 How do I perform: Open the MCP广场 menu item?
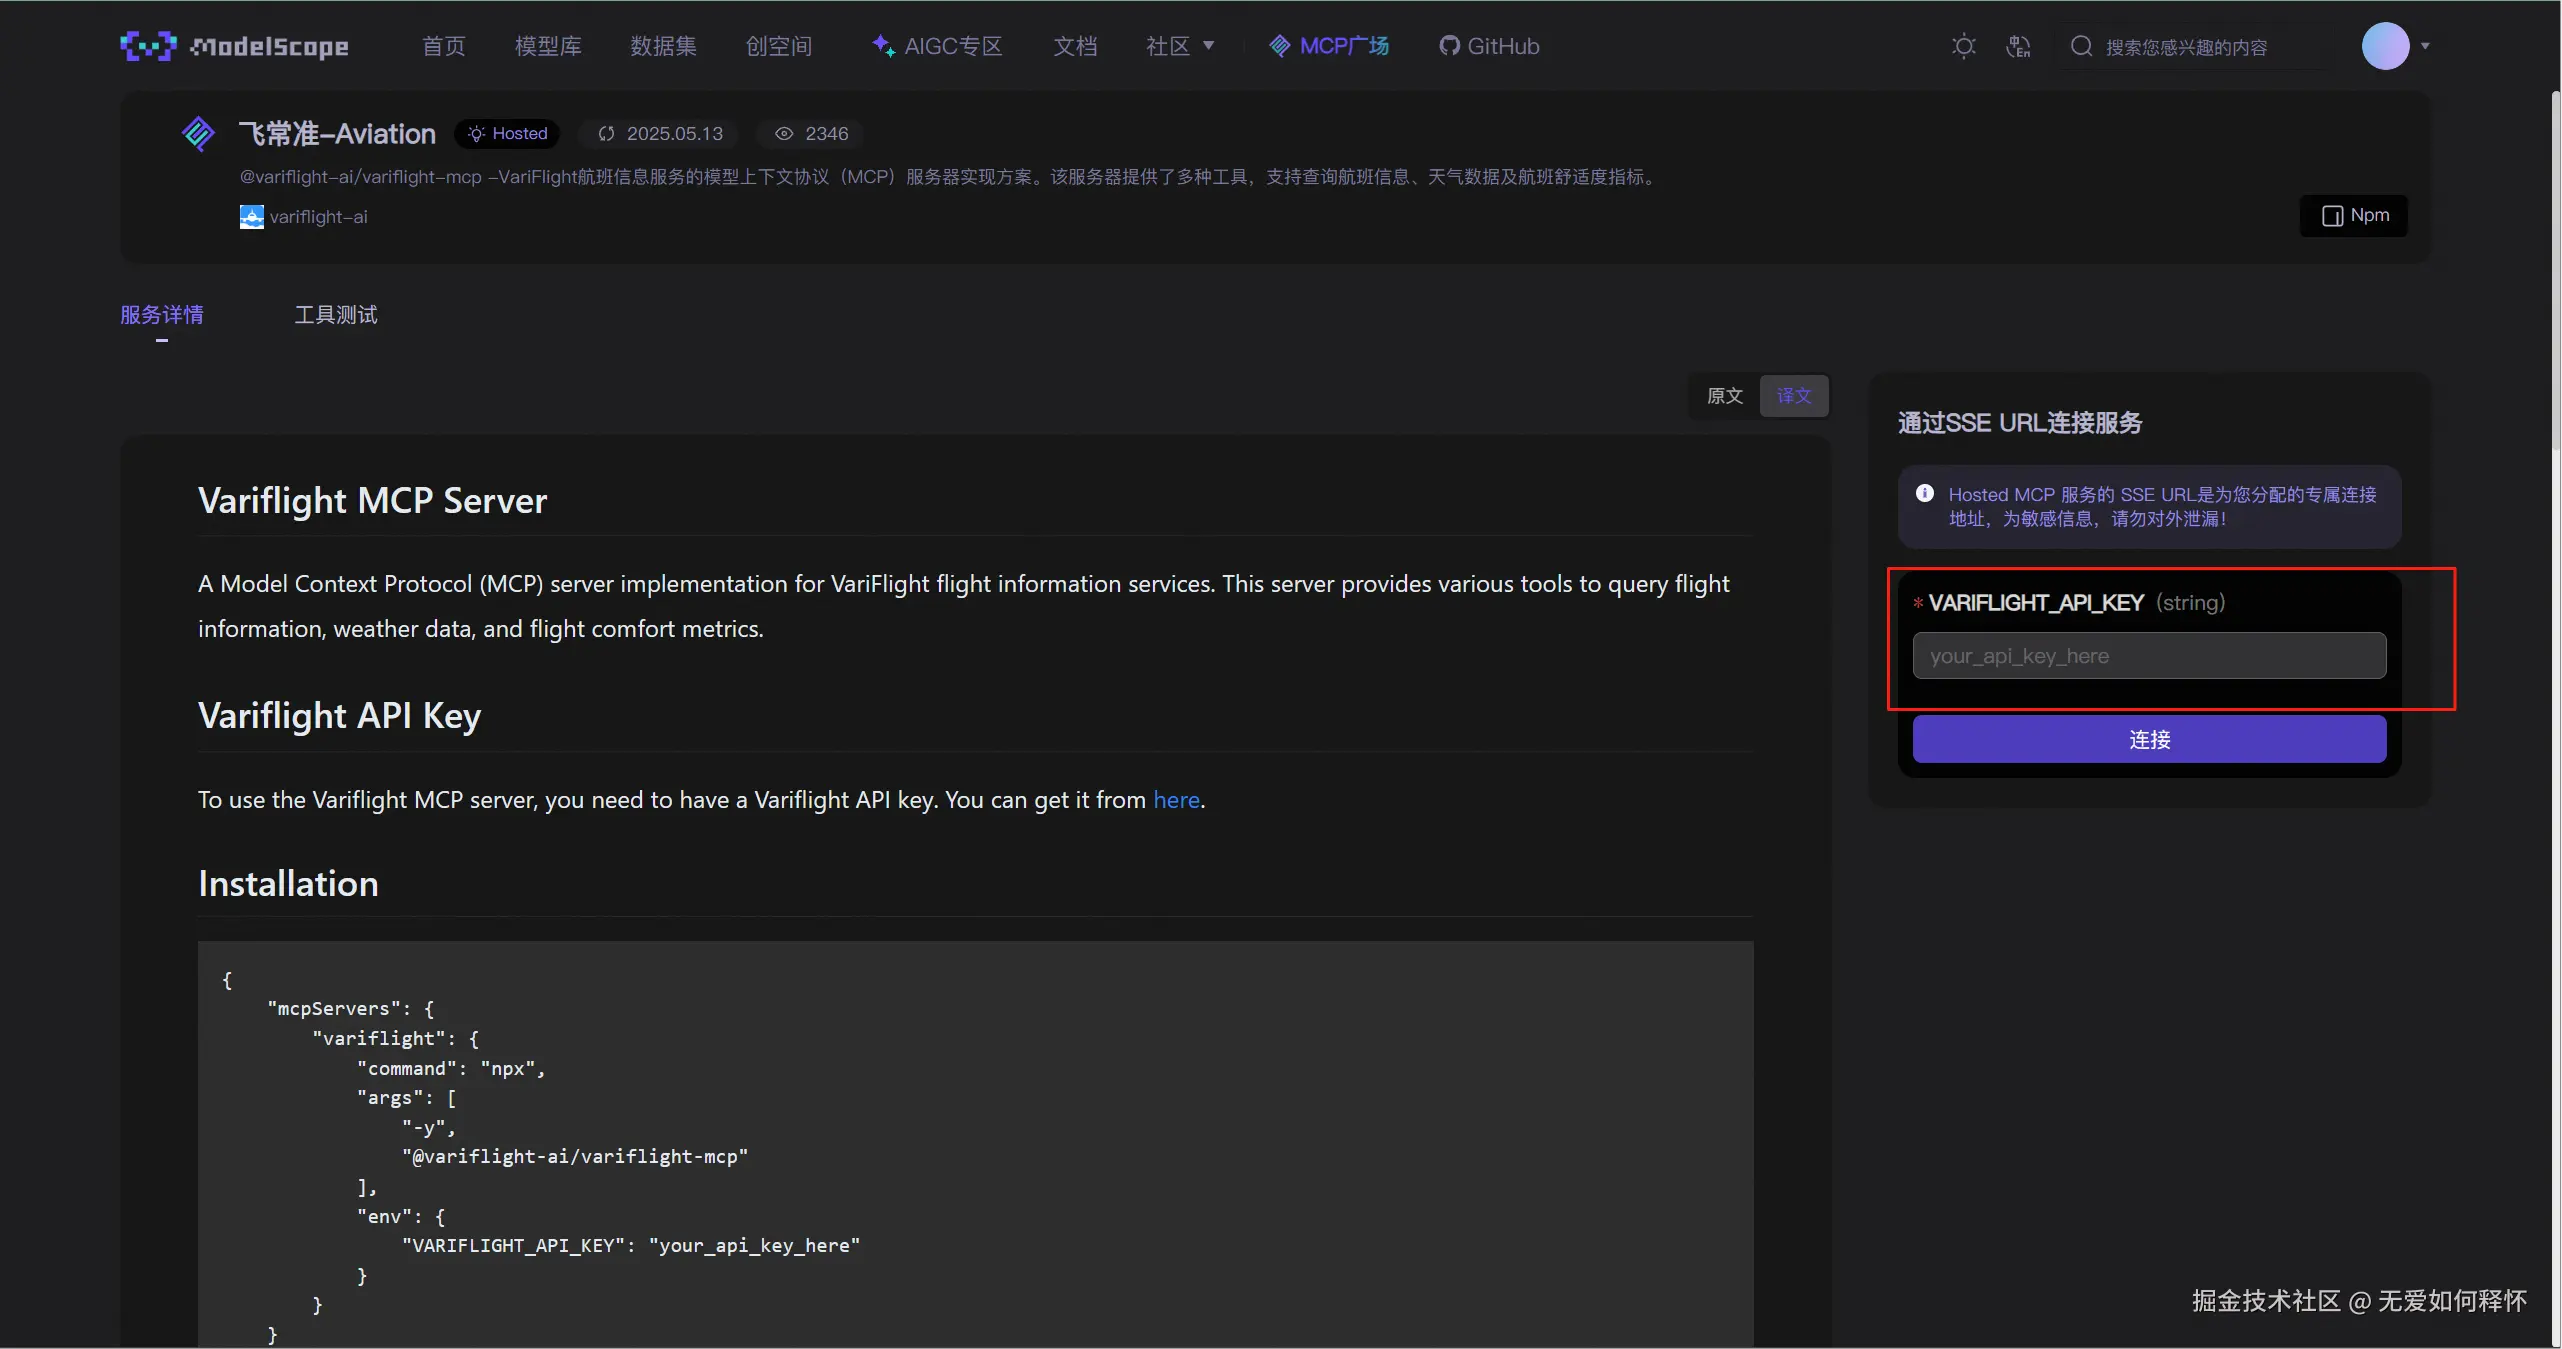tap(1329, 46)
